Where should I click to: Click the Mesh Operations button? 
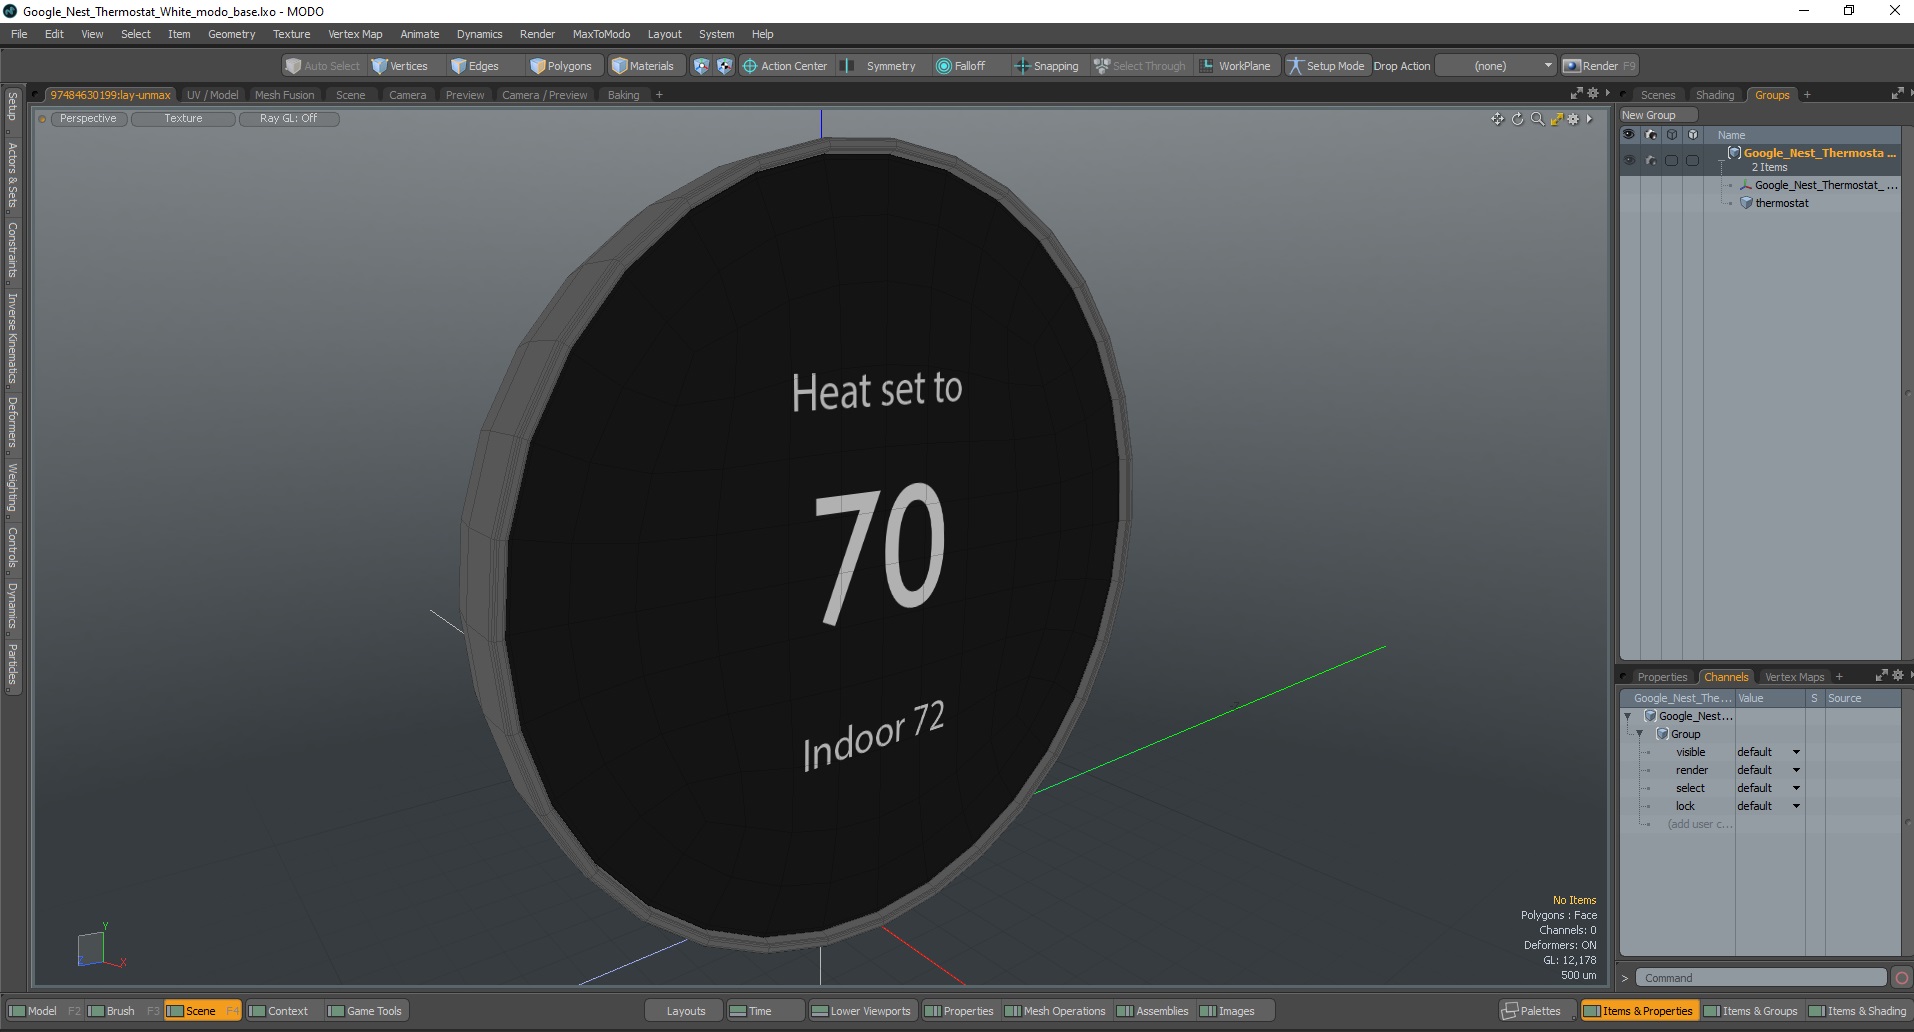[x=1054, y=1011]
